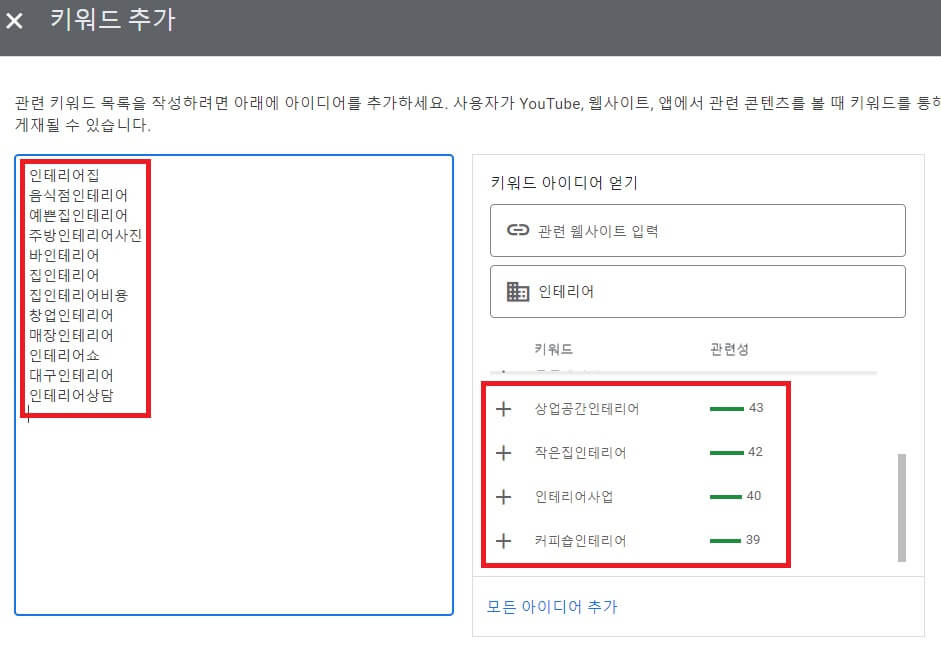Click the link icon in website field

518,230
